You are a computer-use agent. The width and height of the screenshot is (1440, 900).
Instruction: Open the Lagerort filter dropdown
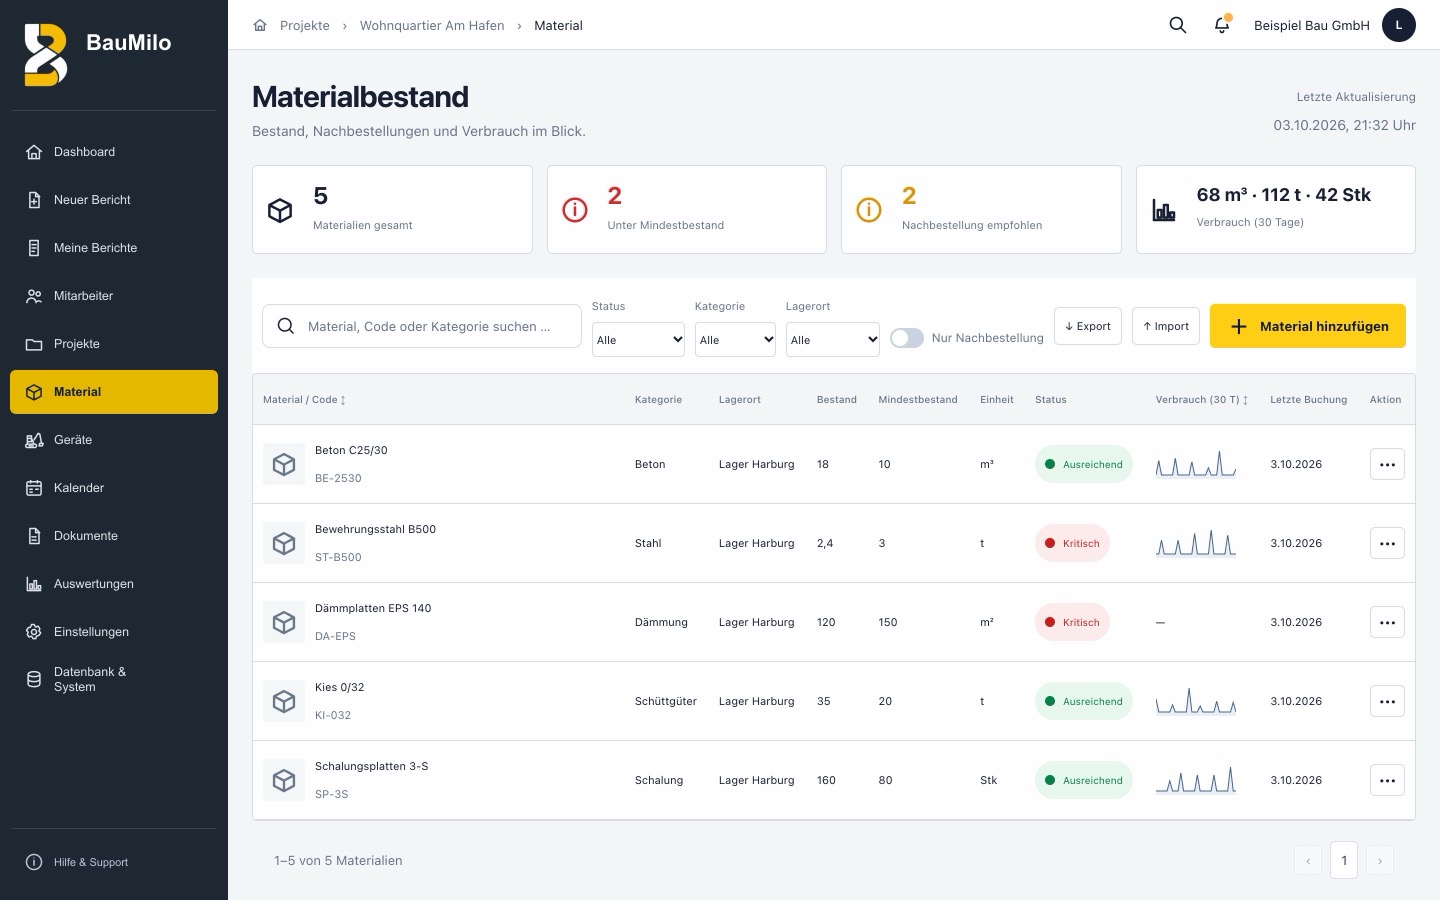point(833,339)
